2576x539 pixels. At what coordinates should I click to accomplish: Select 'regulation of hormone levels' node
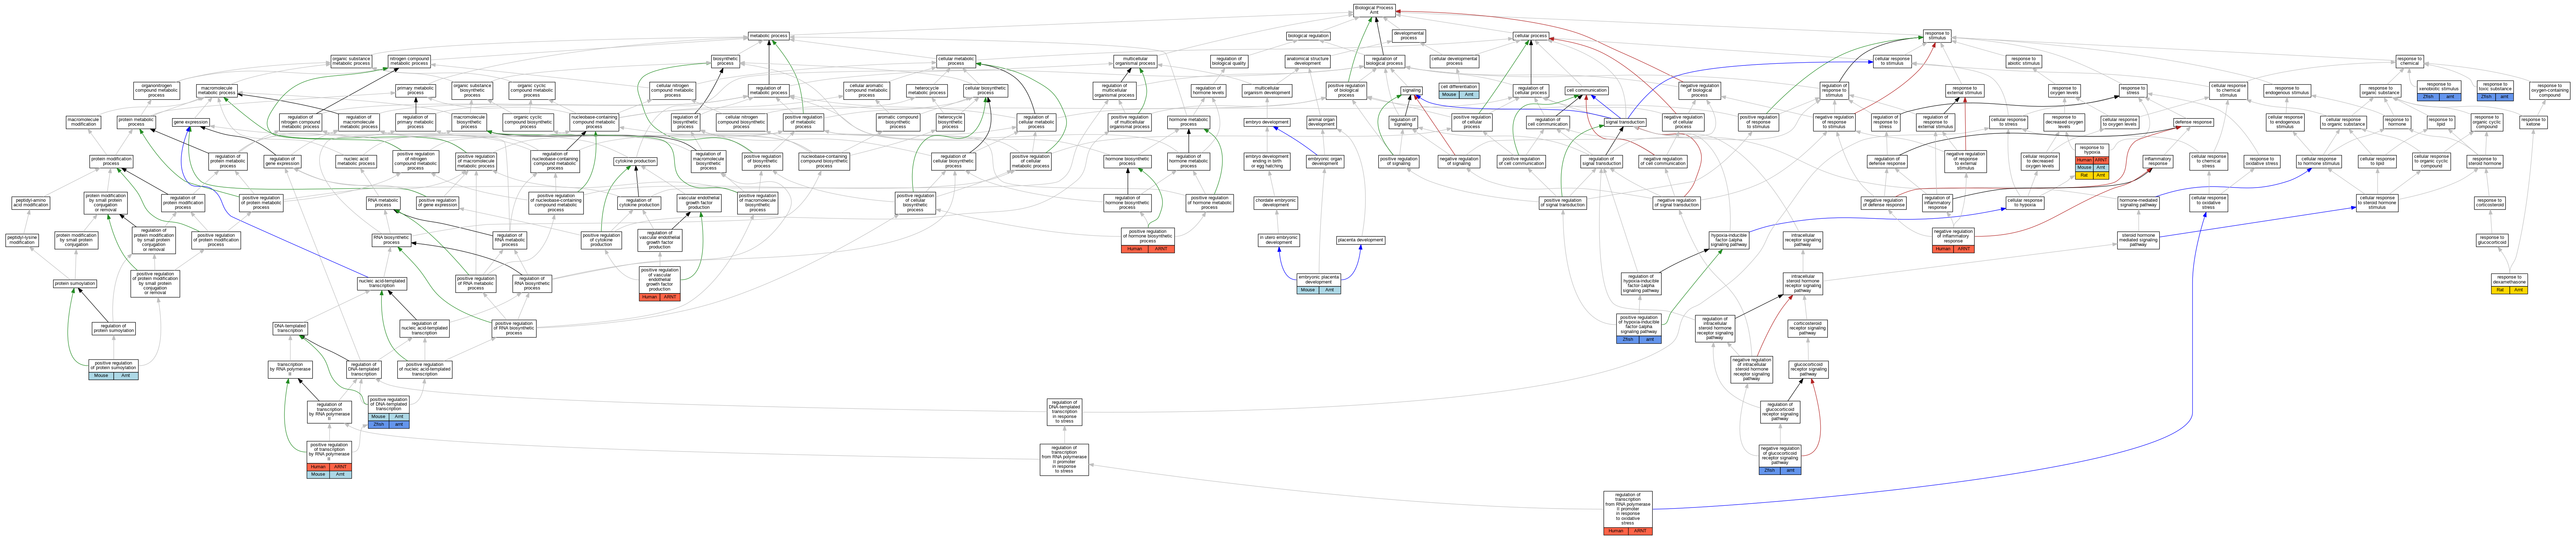[1208, 91]
